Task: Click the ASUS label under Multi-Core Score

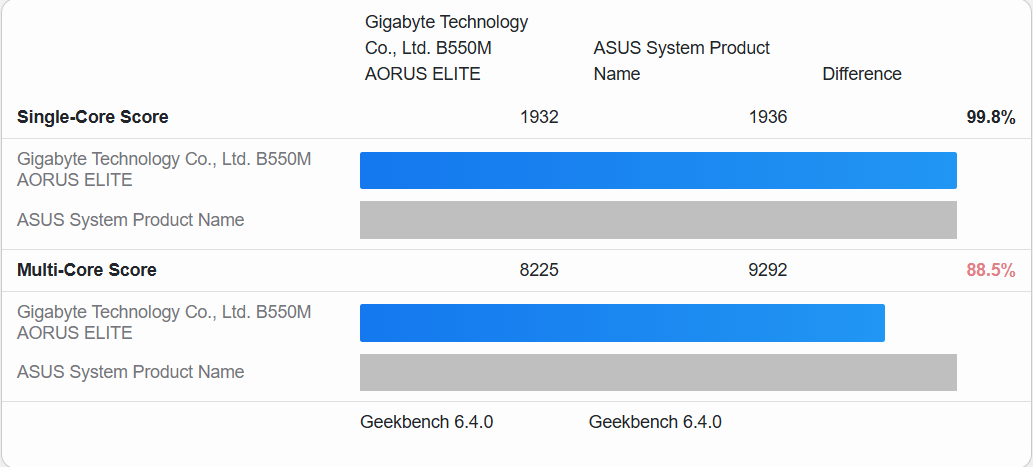Action: tap(131, 372)
